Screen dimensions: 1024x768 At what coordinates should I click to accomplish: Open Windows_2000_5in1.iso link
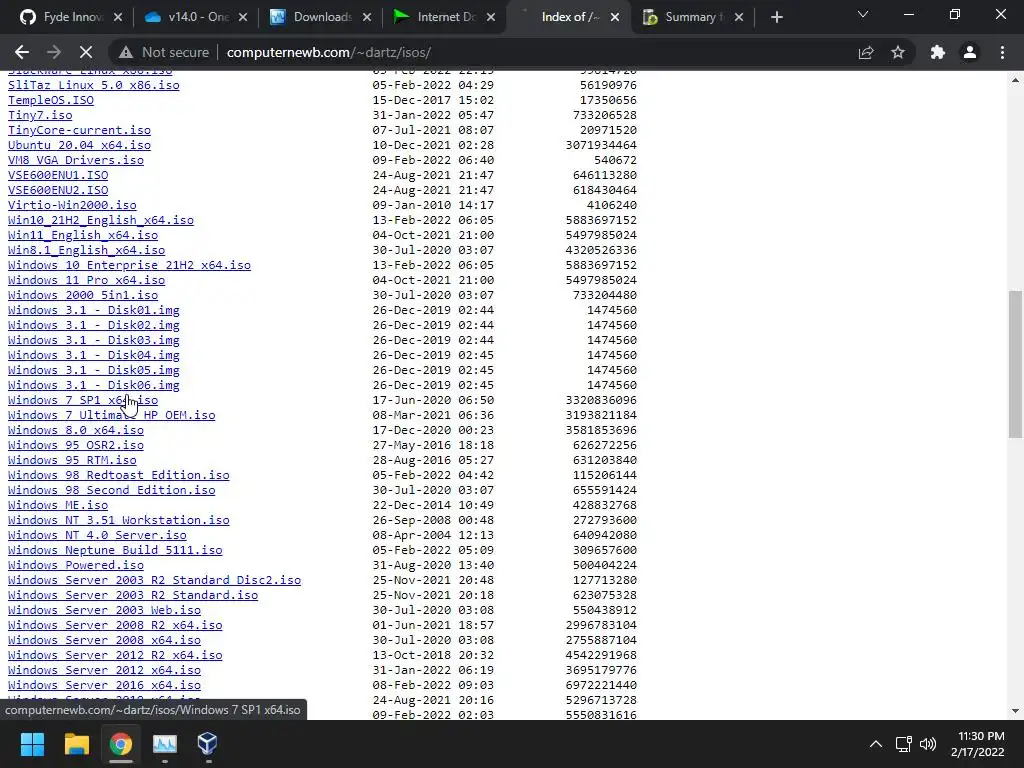pos(83,295)
